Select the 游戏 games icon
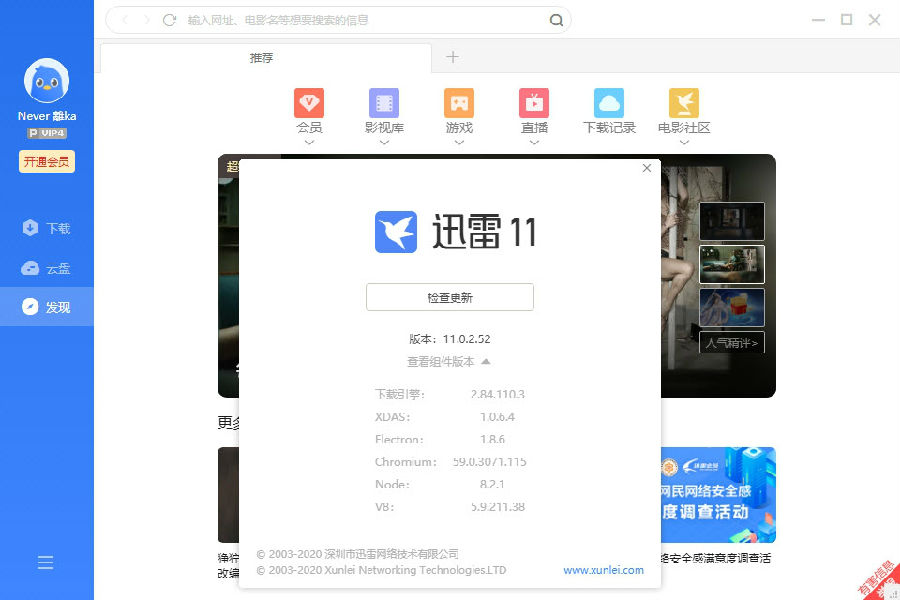900x600 pixels. (x=459, y=104)
